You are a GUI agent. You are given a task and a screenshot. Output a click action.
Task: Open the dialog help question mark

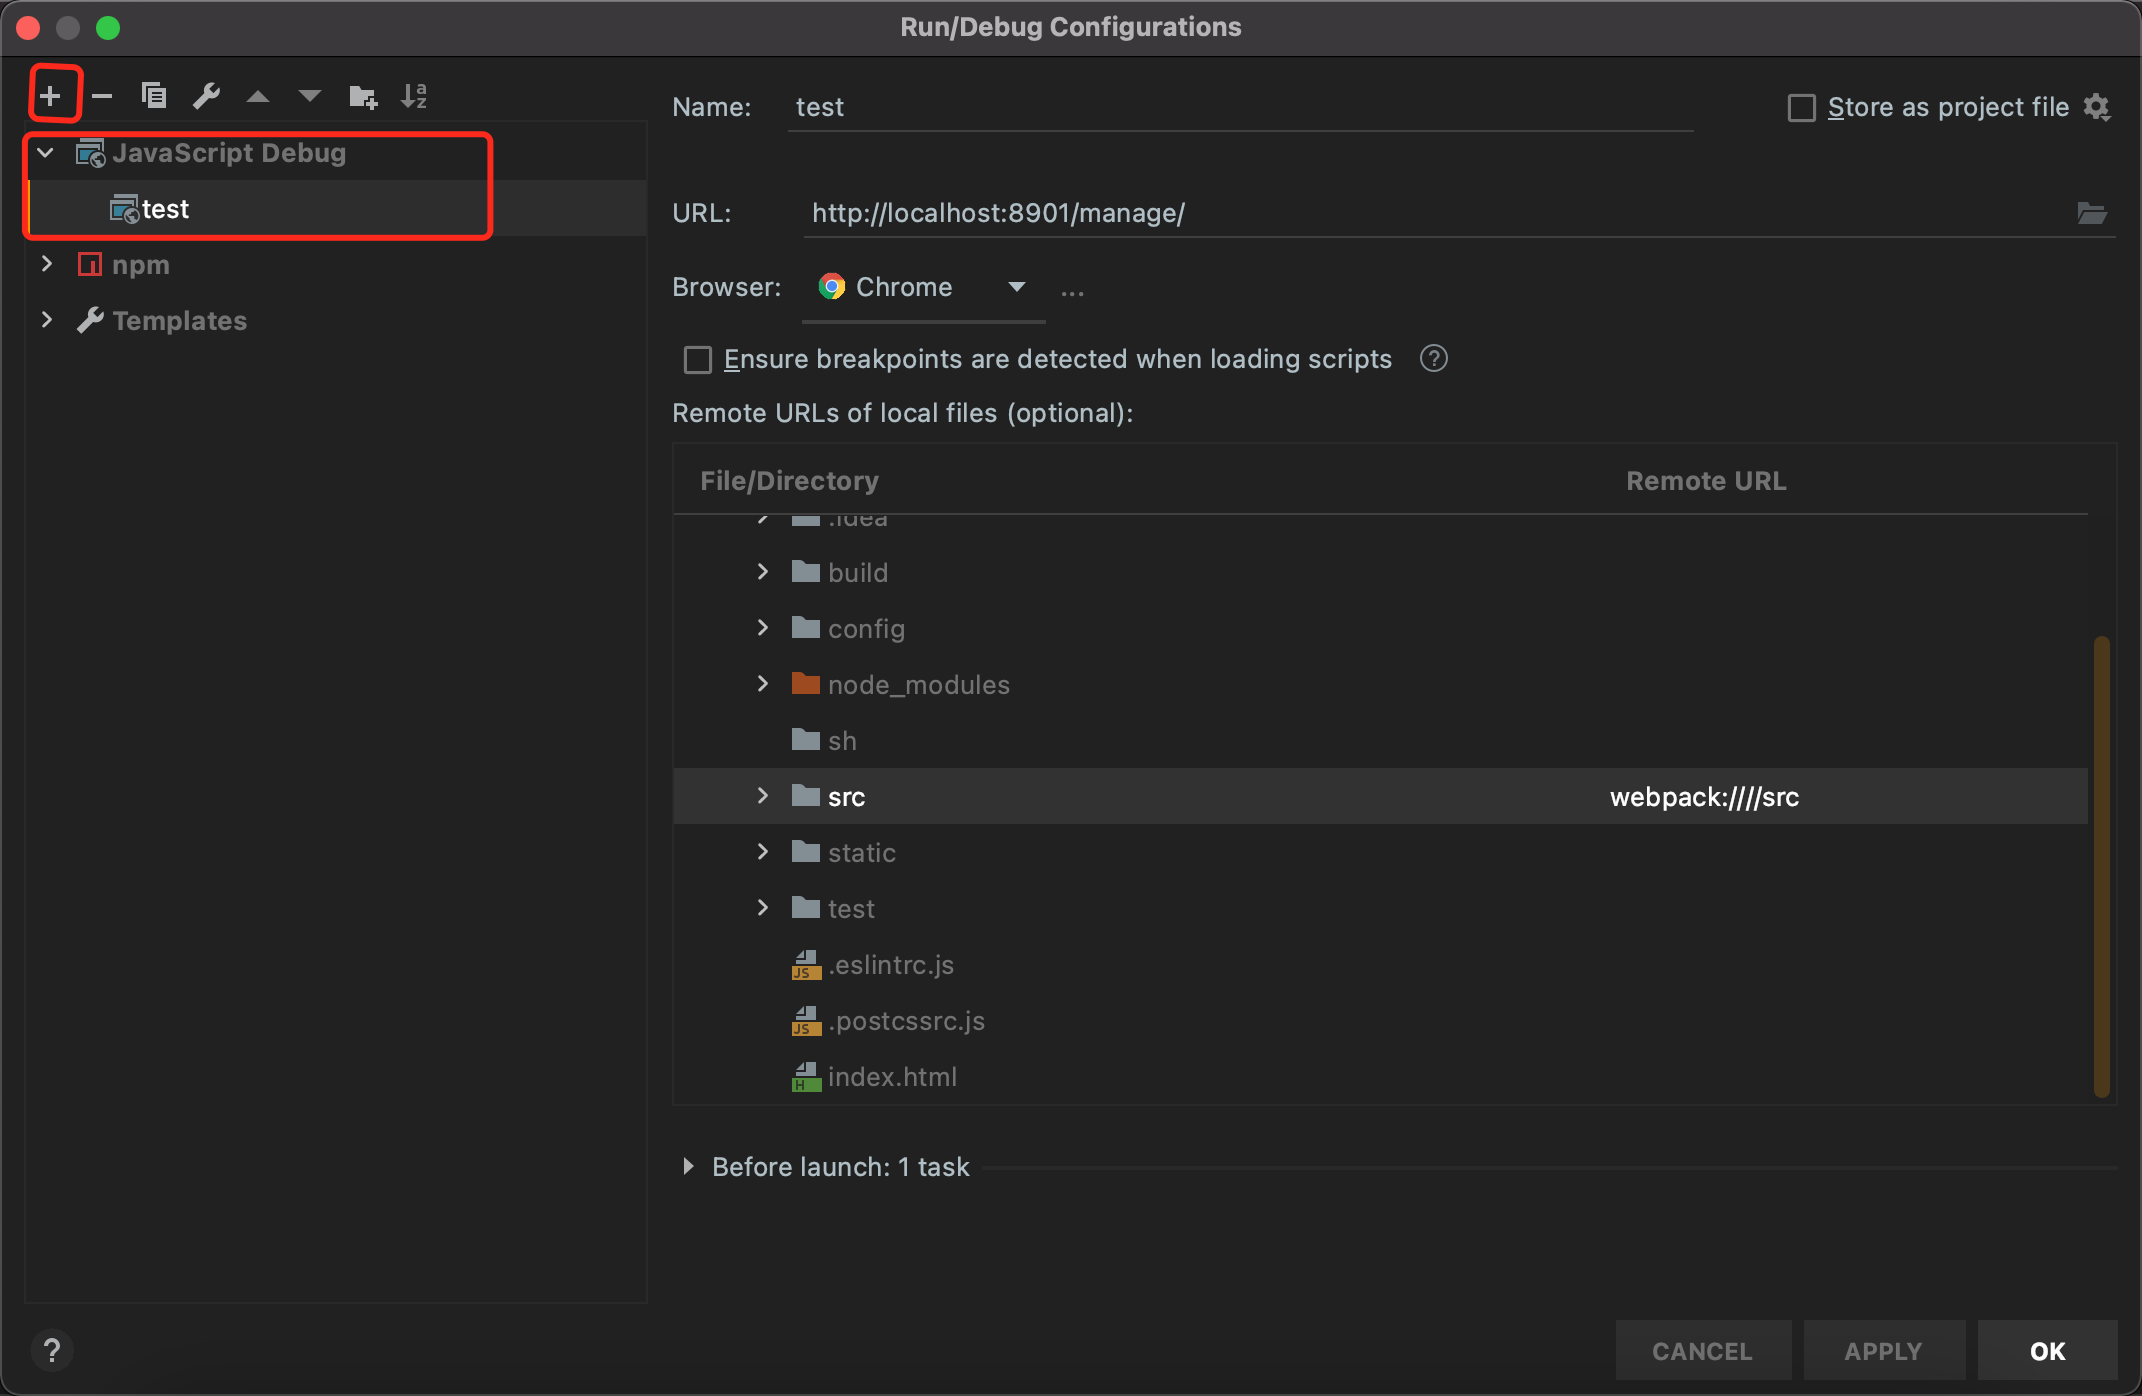(x=52, y=1351)
